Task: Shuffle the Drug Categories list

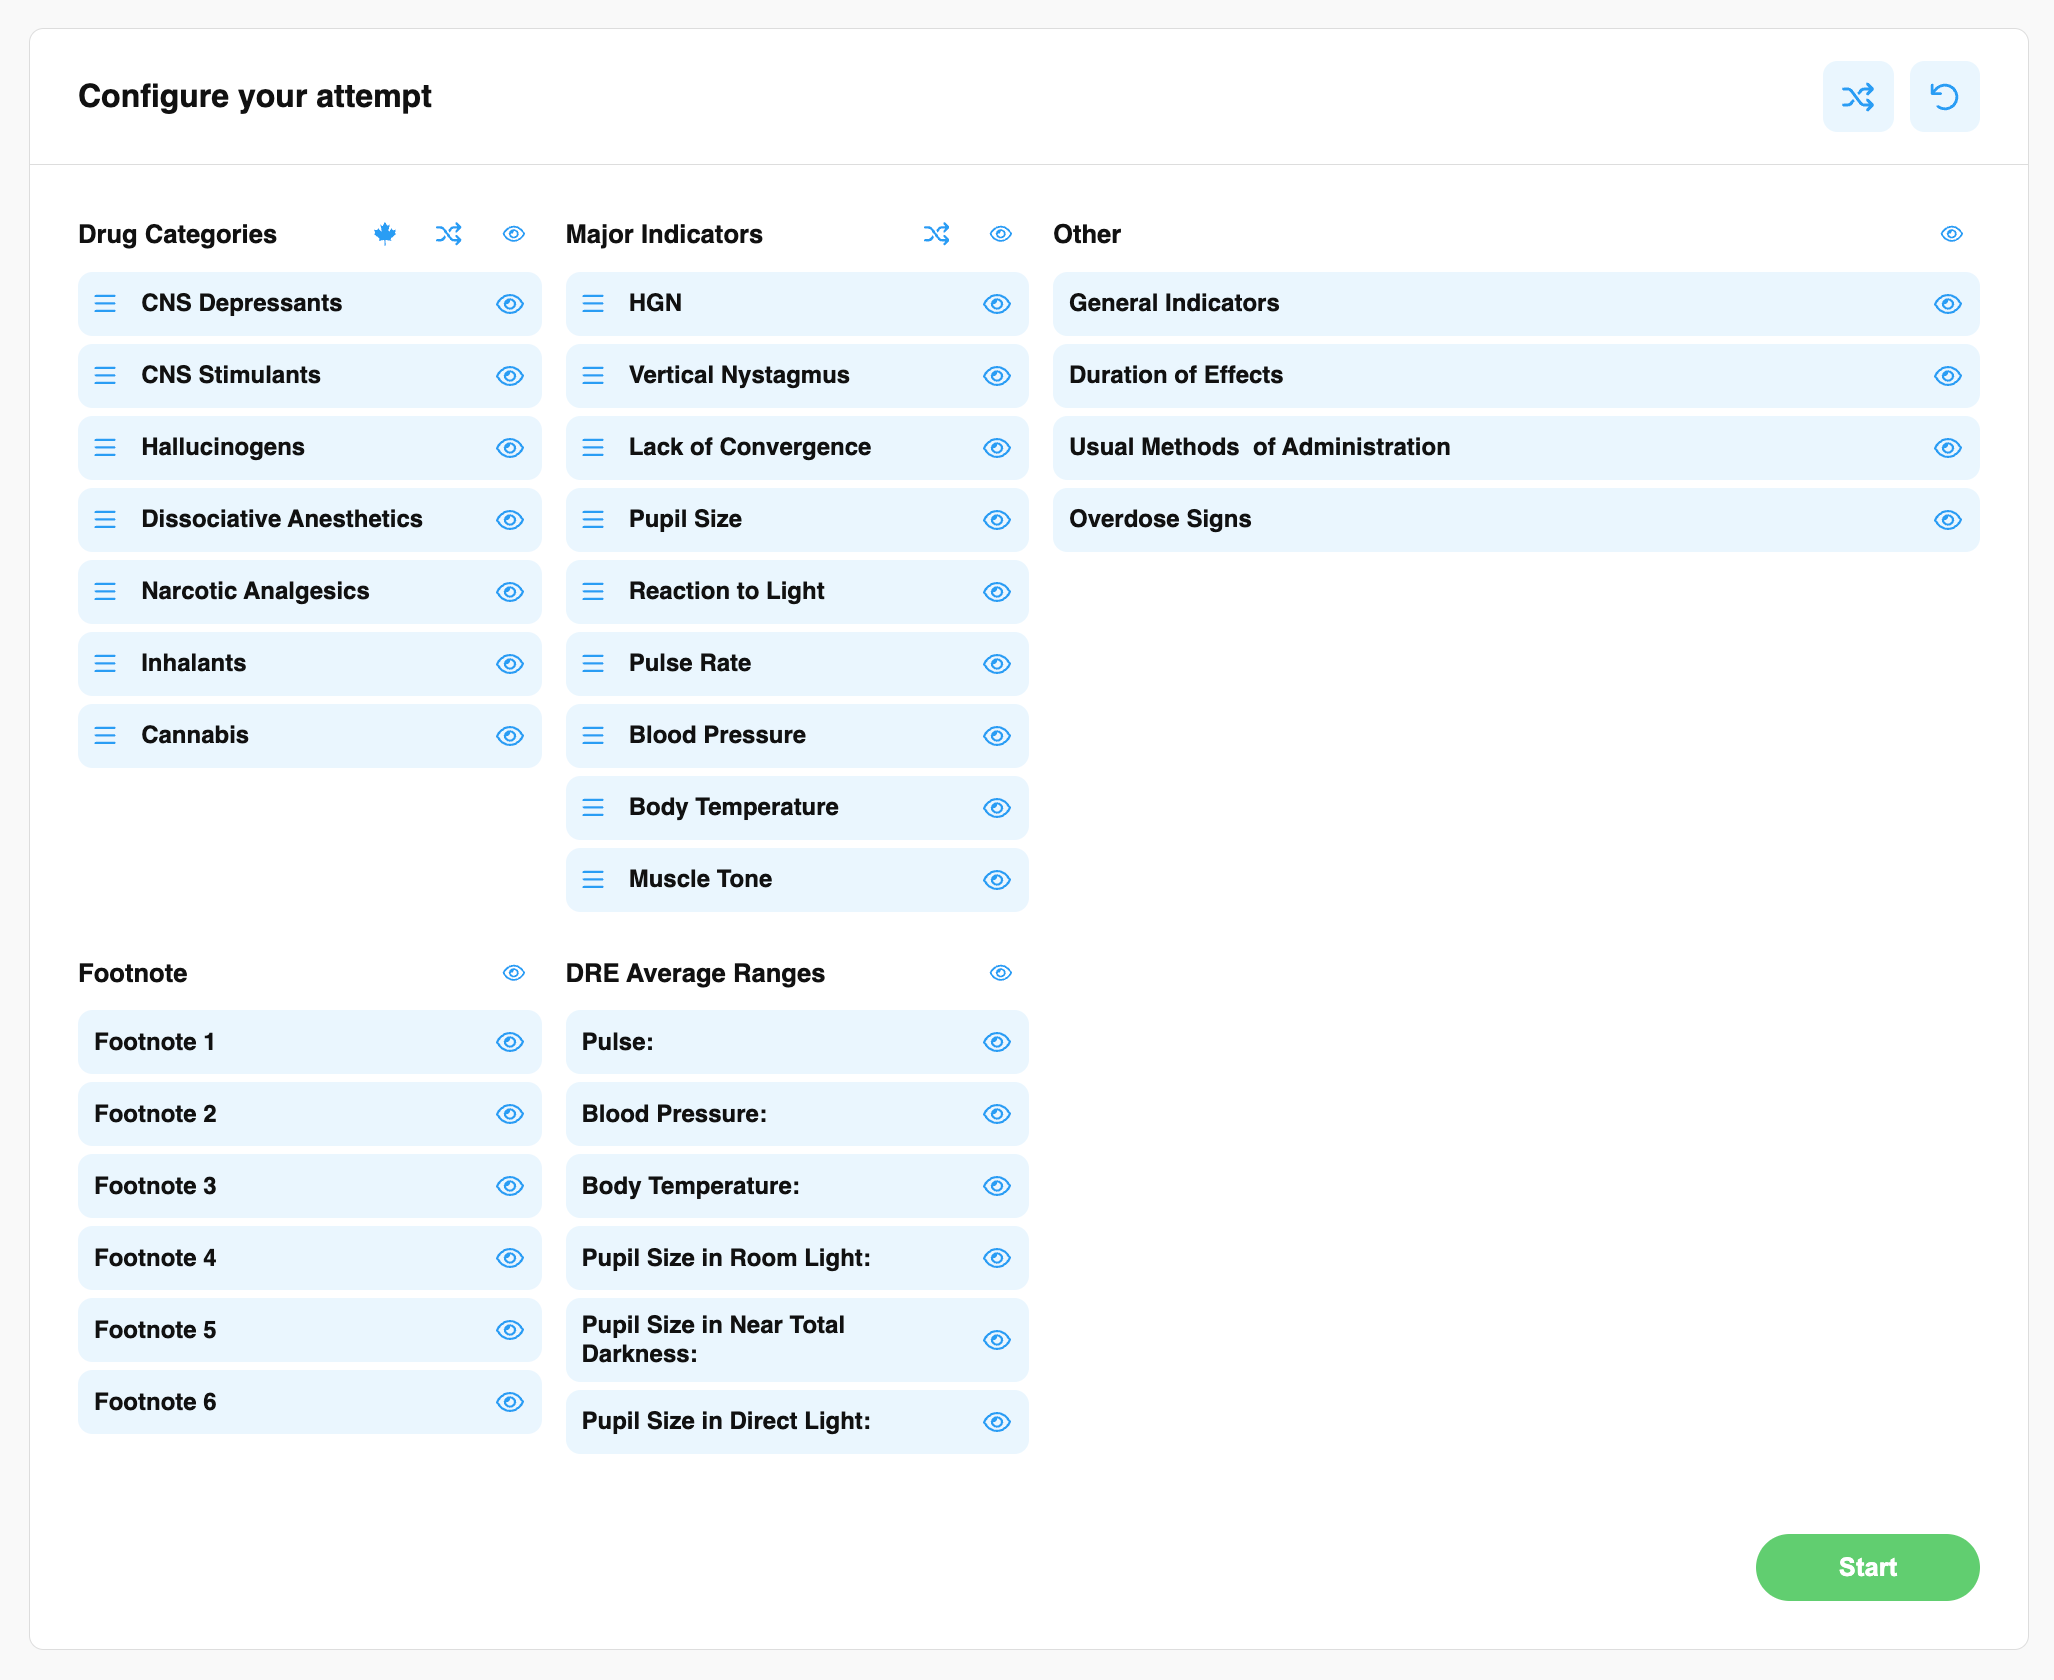Action: click(449, 233)
